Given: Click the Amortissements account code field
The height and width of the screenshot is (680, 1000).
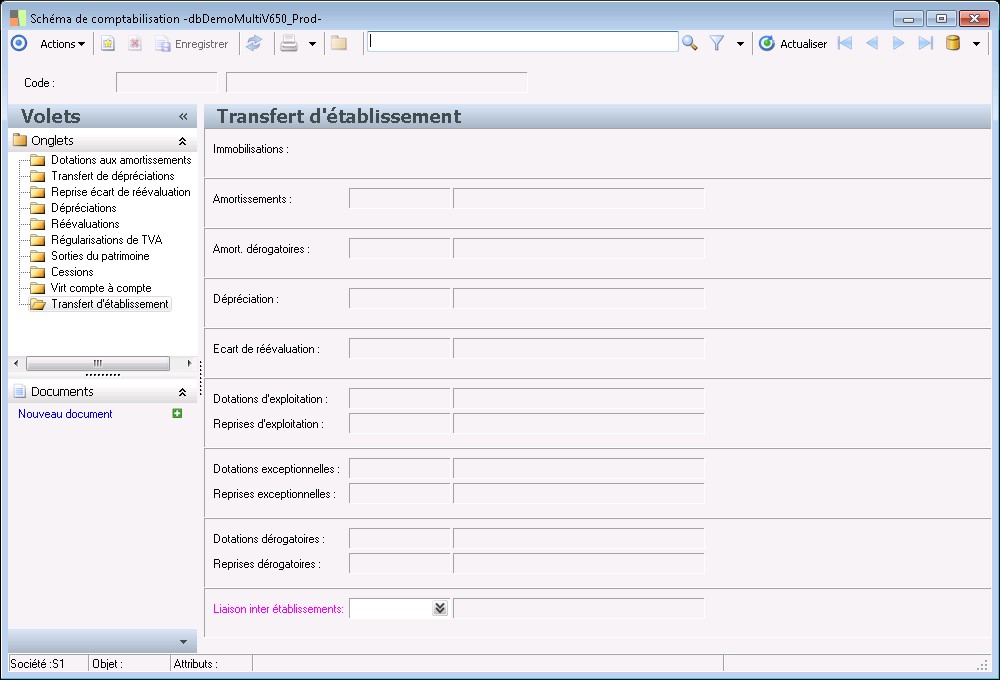Looking at the screenshot, I should pos(400,198).
